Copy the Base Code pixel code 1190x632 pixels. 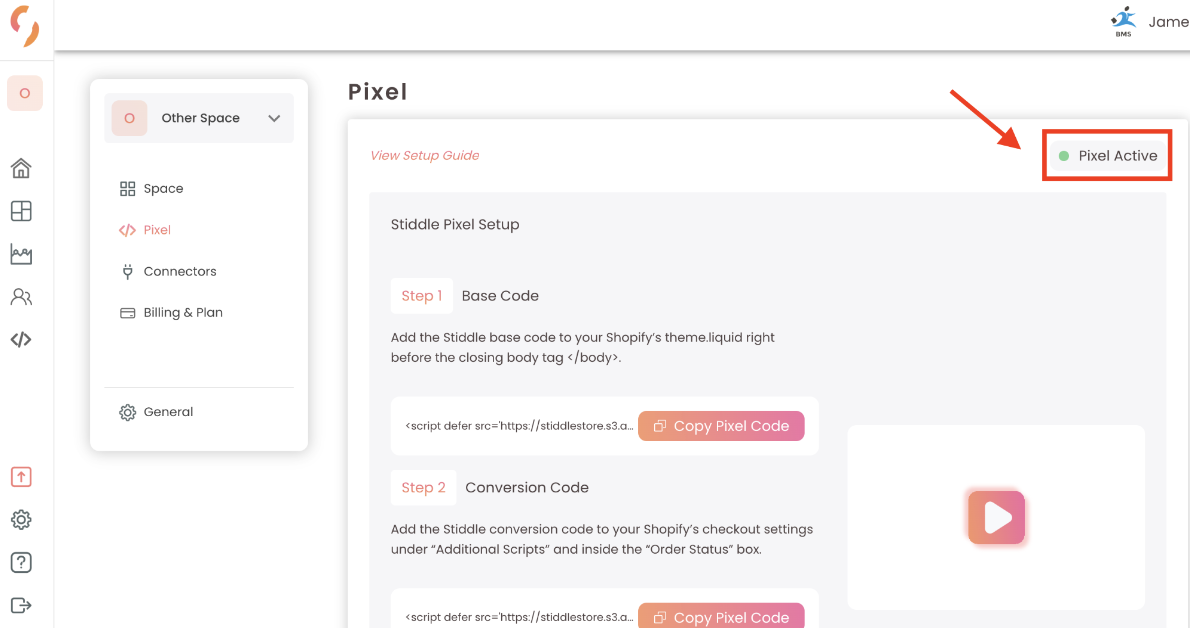tap(721, 426)
